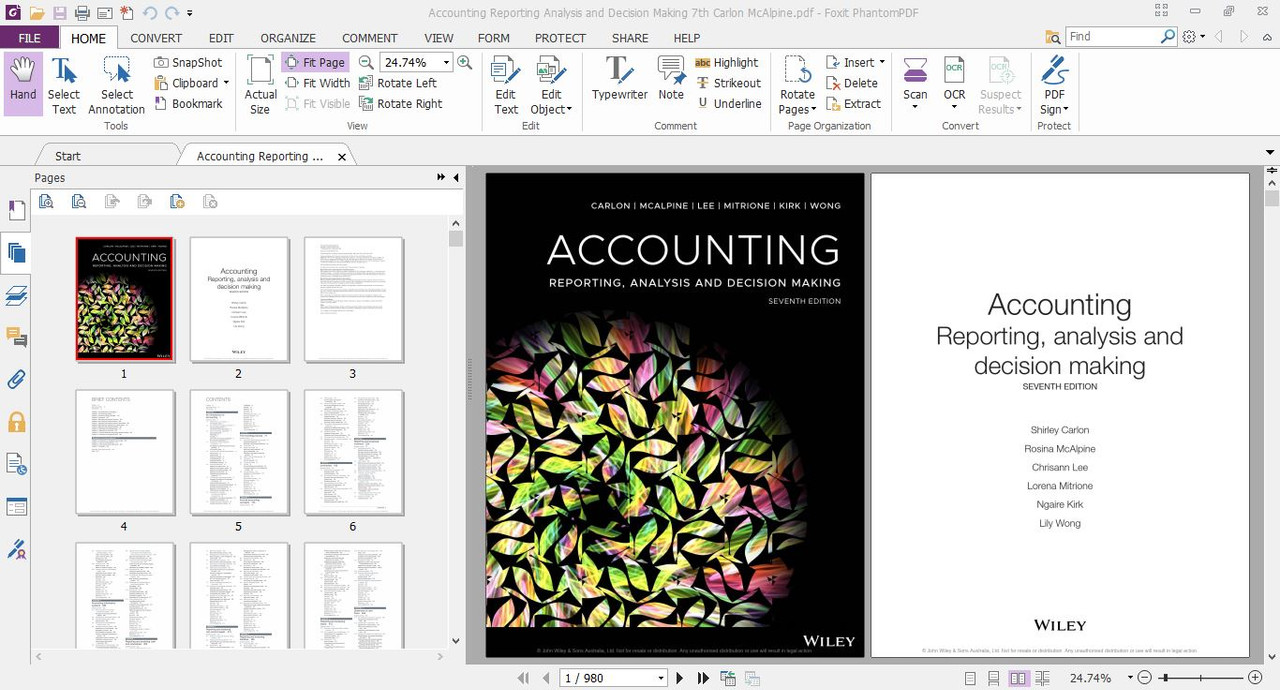Image resolution: width=1280 pixels, height=690 pixels.
Task: Click the zoom in magnifier in ribbon
Action: coord(465,62)
